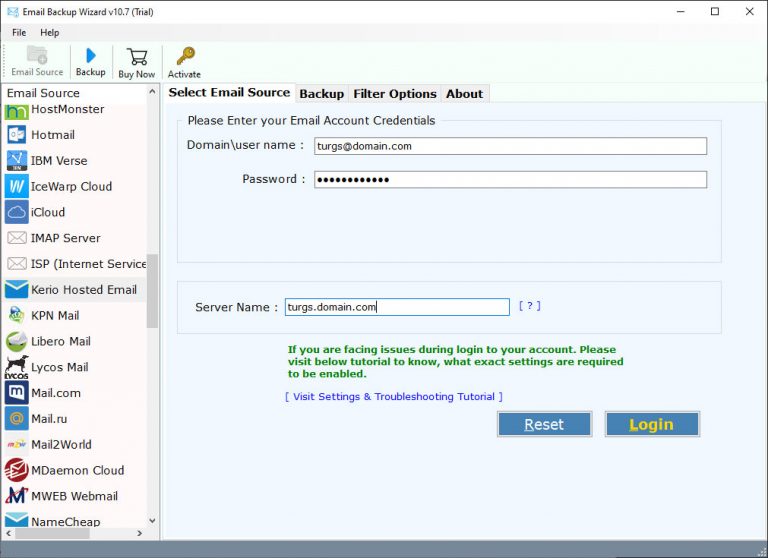The height and width of the screenshot is (558, 768).
Task: Select the NameCheap envelope icon
Action: [17, 519]
